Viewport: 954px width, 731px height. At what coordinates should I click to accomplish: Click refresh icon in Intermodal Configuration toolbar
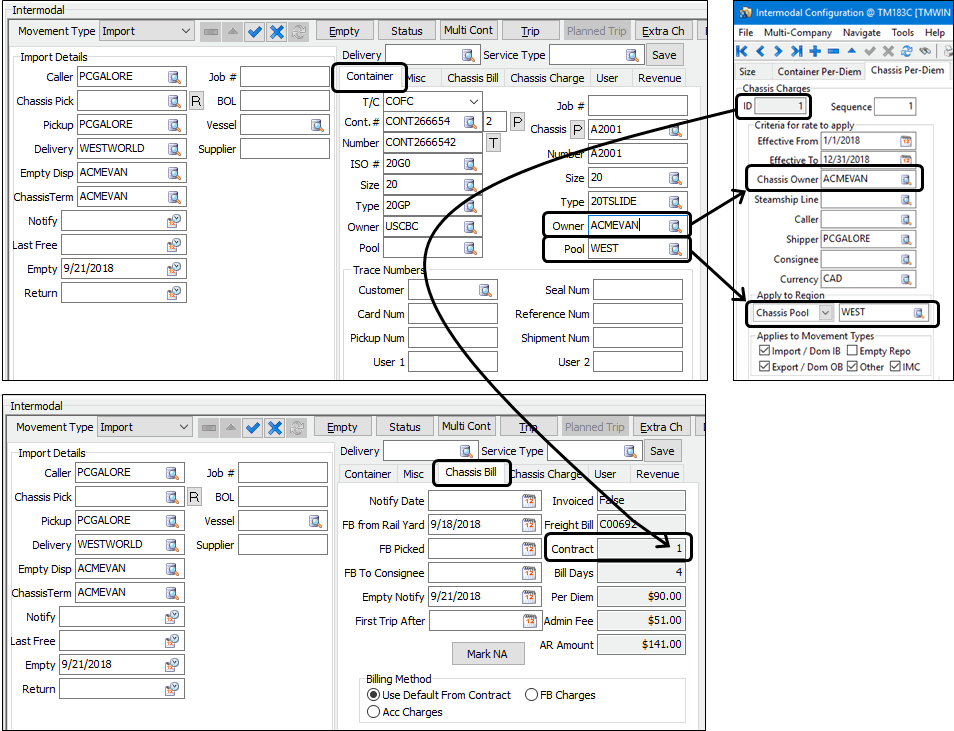point(906,51)
